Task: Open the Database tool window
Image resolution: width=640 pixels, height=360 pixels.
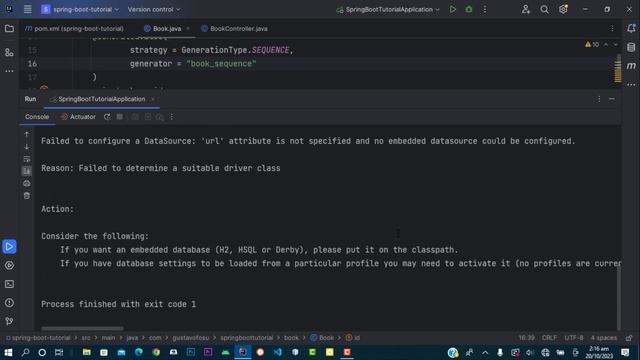Action: [631, 47]
